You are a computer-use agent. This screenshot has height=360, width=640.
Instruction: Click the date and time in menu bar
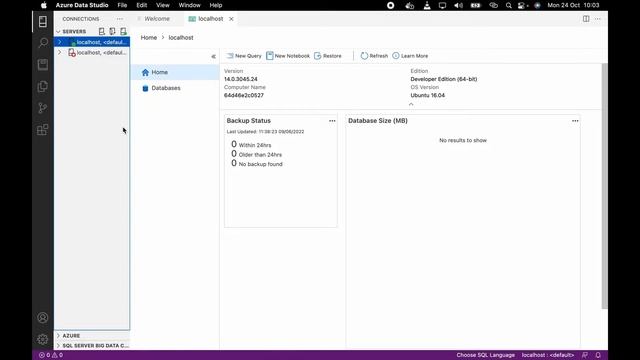573,5
